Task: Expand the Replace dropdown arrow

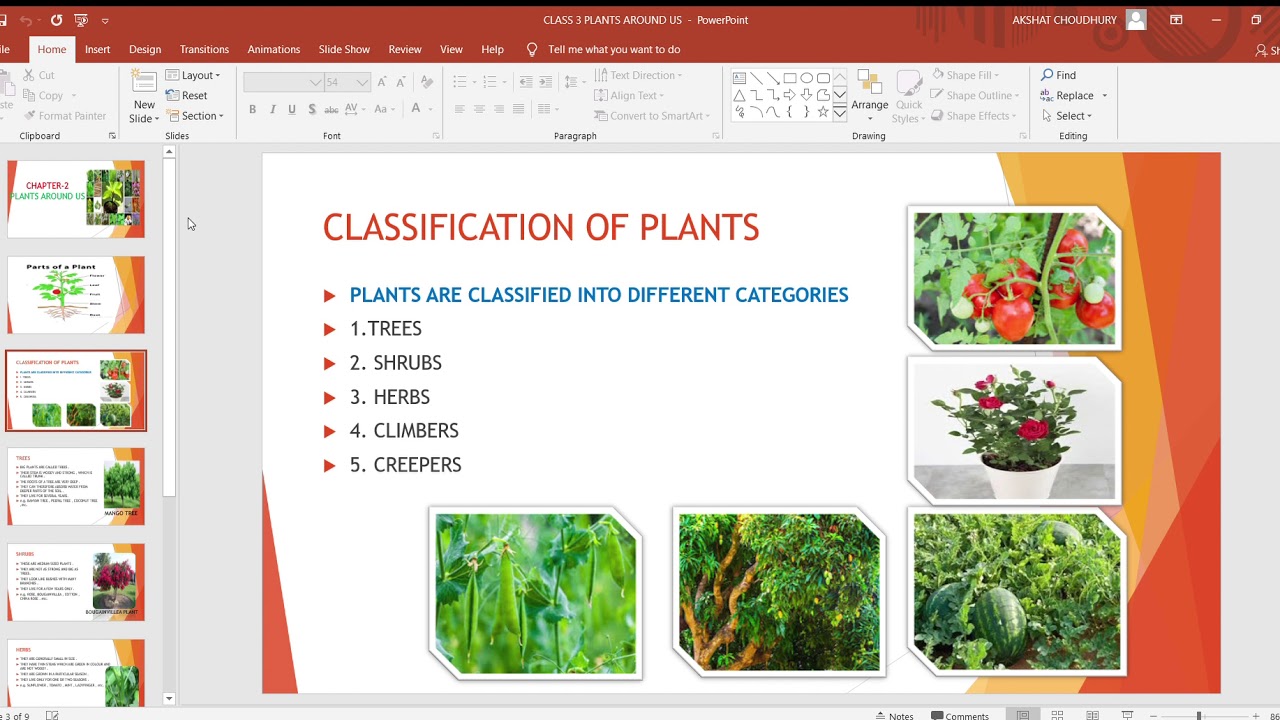Action: tap(1105, 95)
